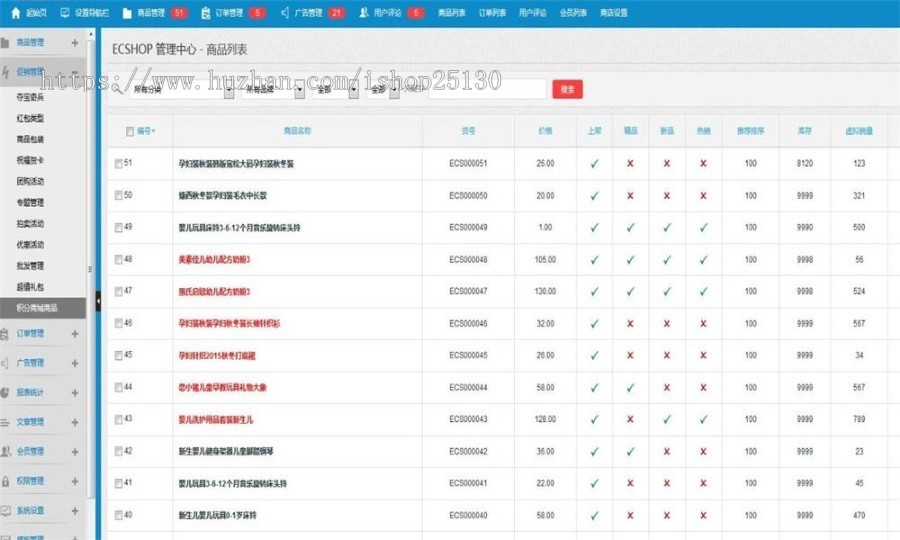Click the stock value 8120
The width and height of the screenshot is (900, 540).
(805, 164)
